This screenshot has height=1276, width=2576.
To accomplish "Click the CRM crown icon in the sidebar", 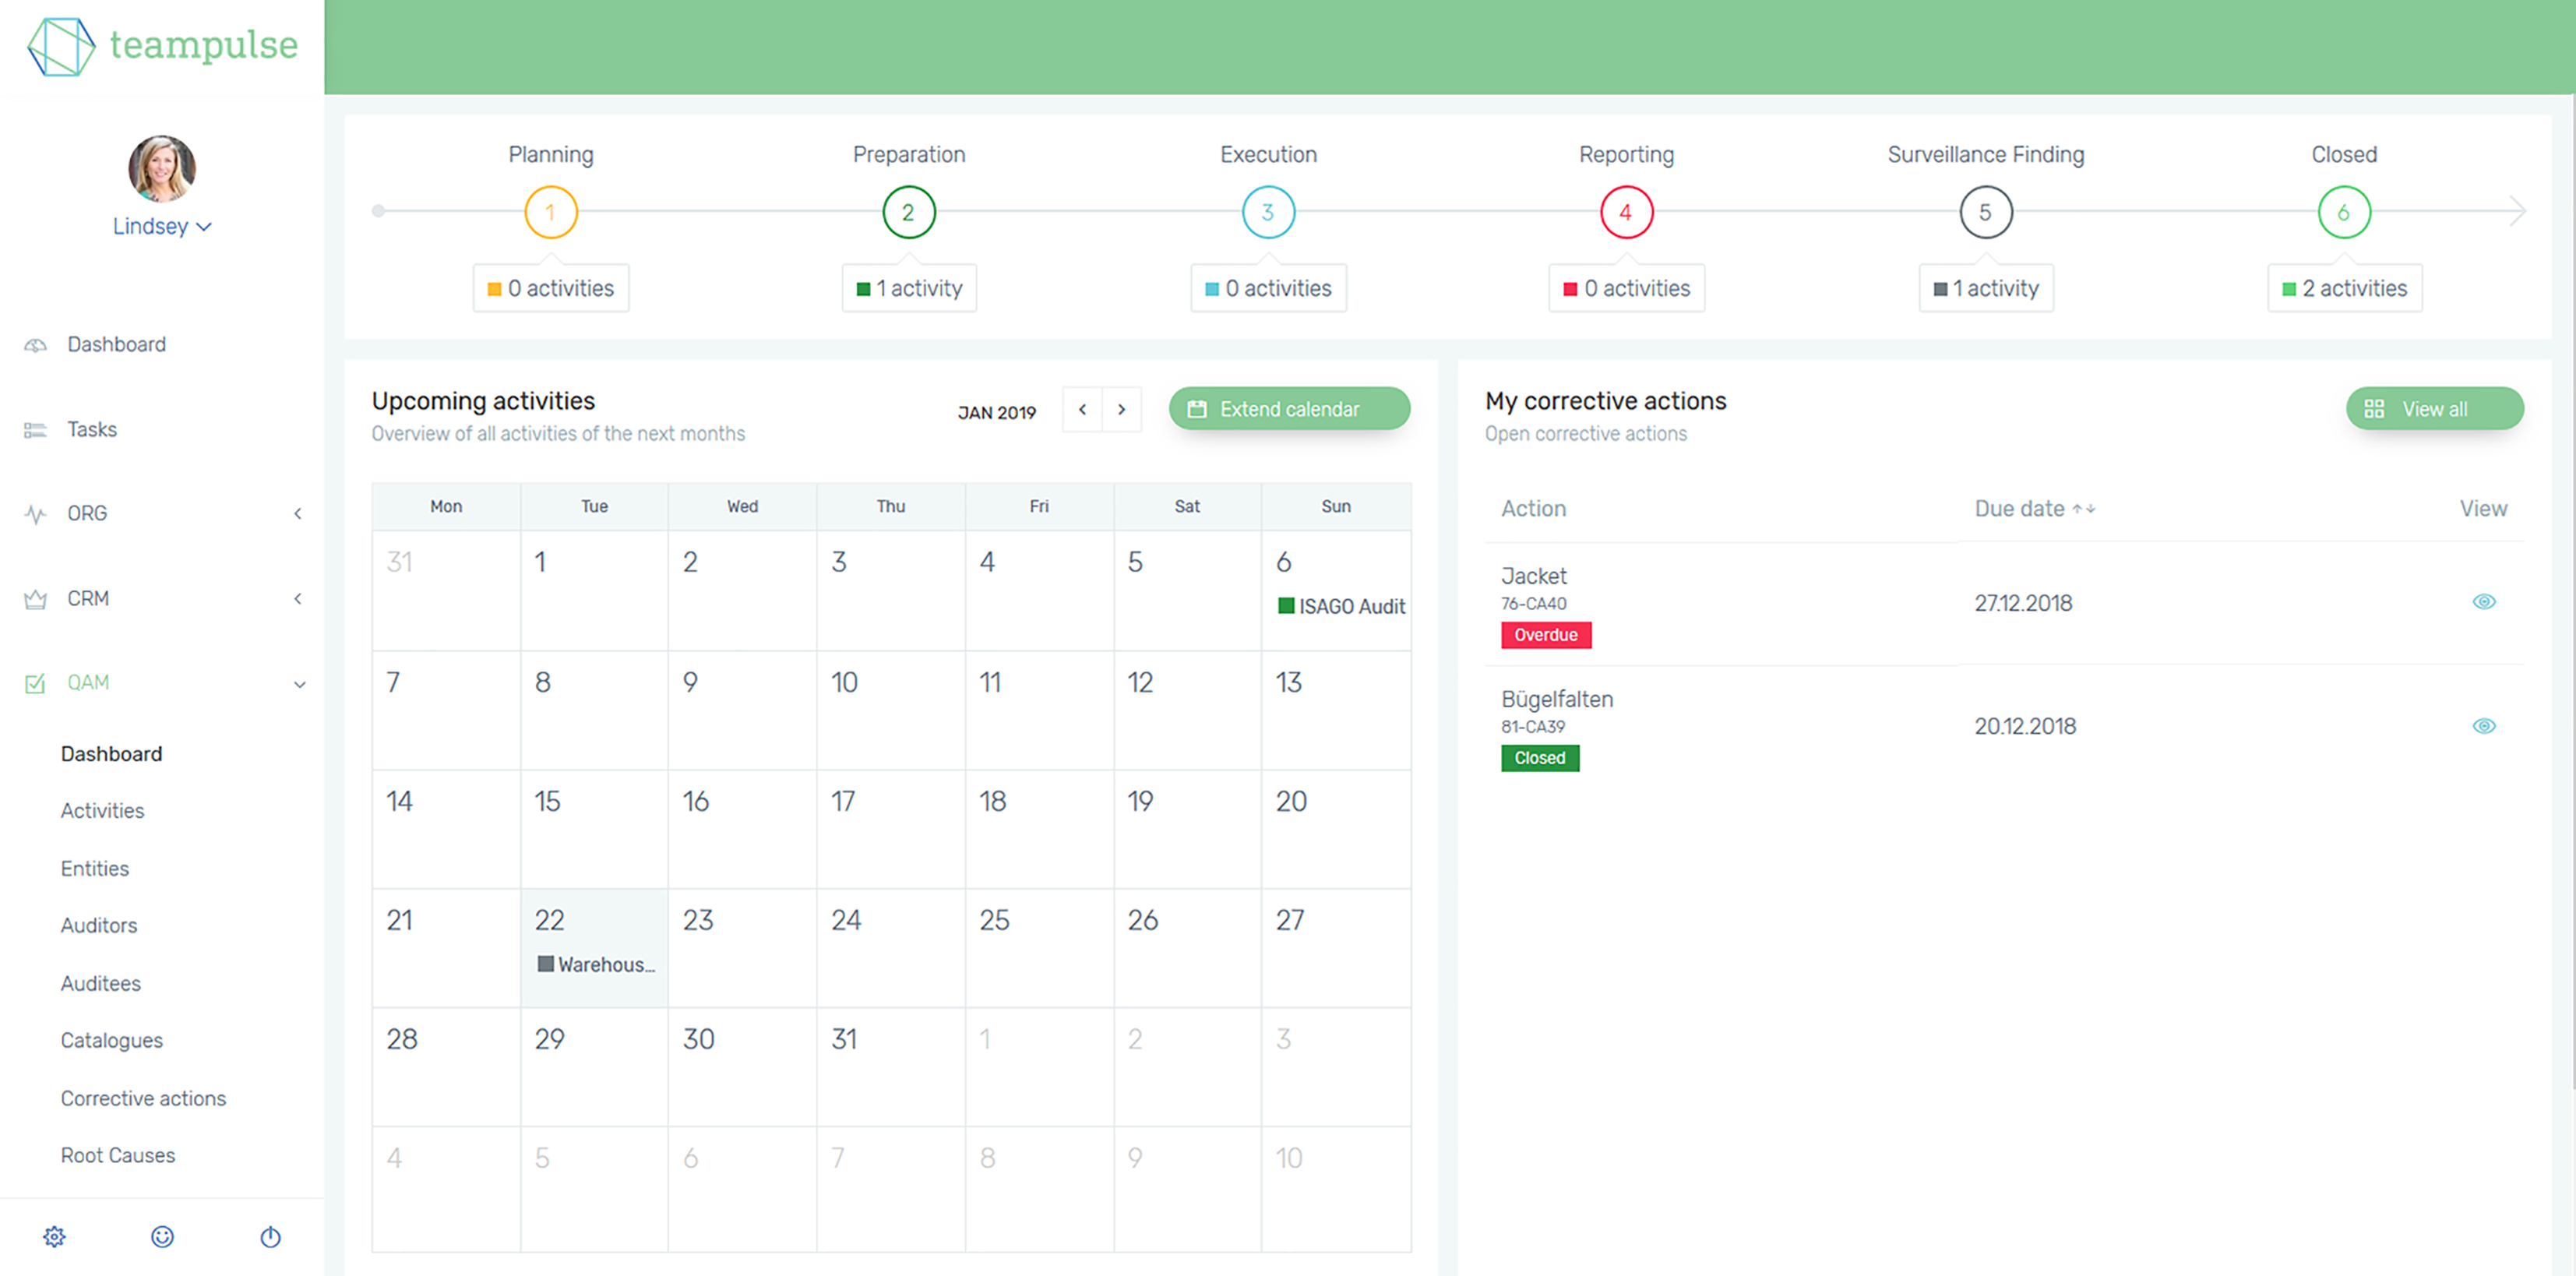I will [x=35, y=599].
